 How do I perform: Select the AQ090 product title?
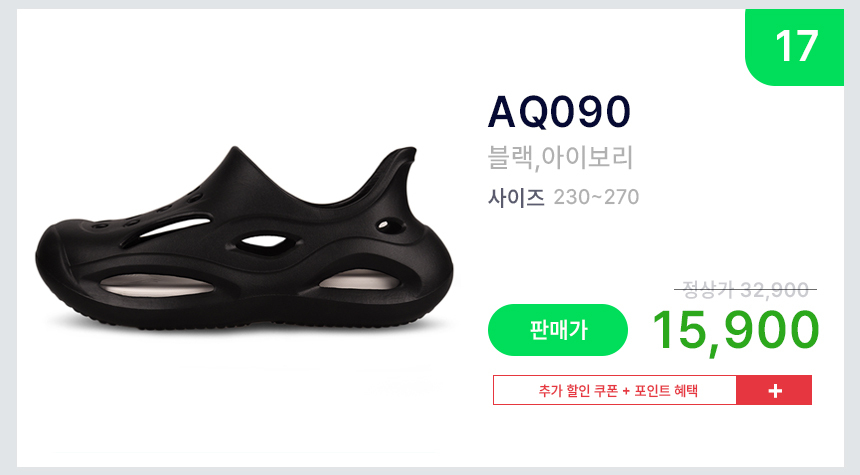[x=559, y=112]
